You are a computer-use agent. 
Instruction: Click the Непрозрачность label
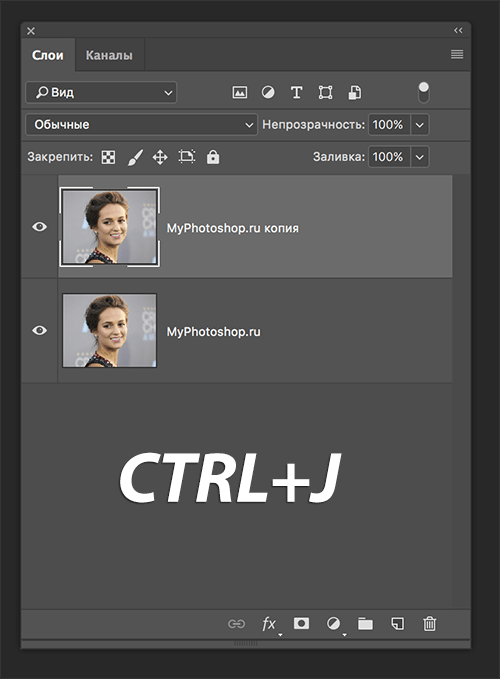tap(313, 125)
